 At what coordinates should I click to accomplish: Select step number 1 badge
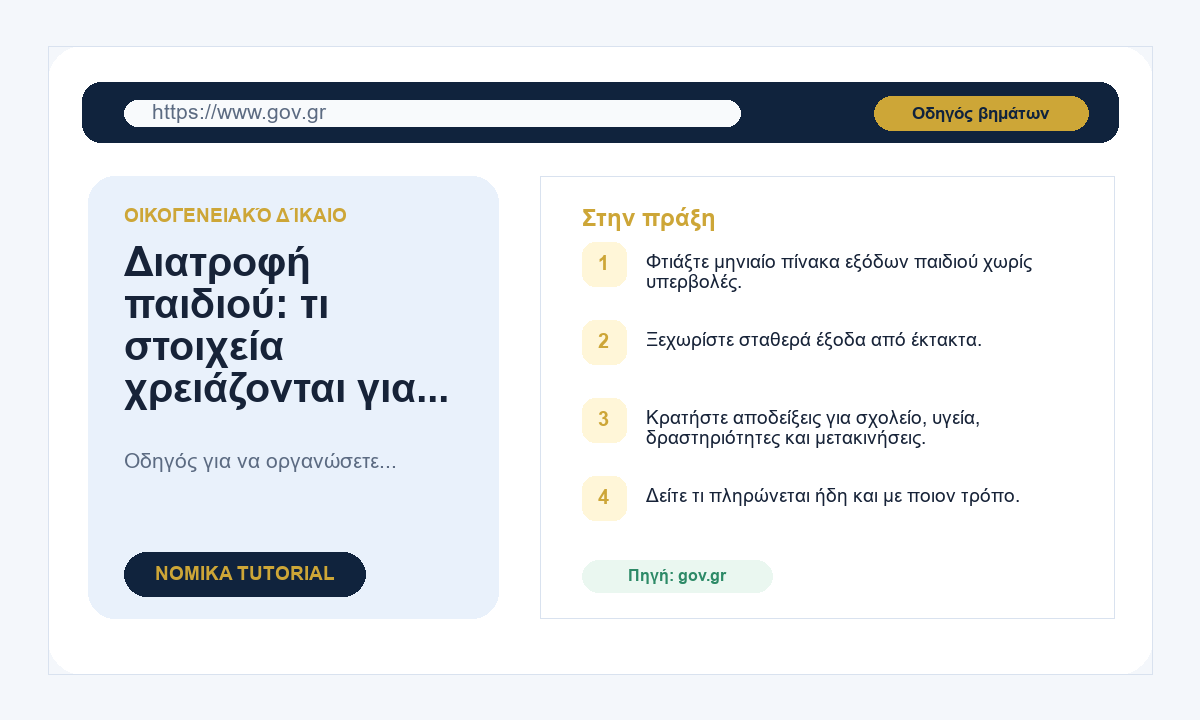point(604,264)
